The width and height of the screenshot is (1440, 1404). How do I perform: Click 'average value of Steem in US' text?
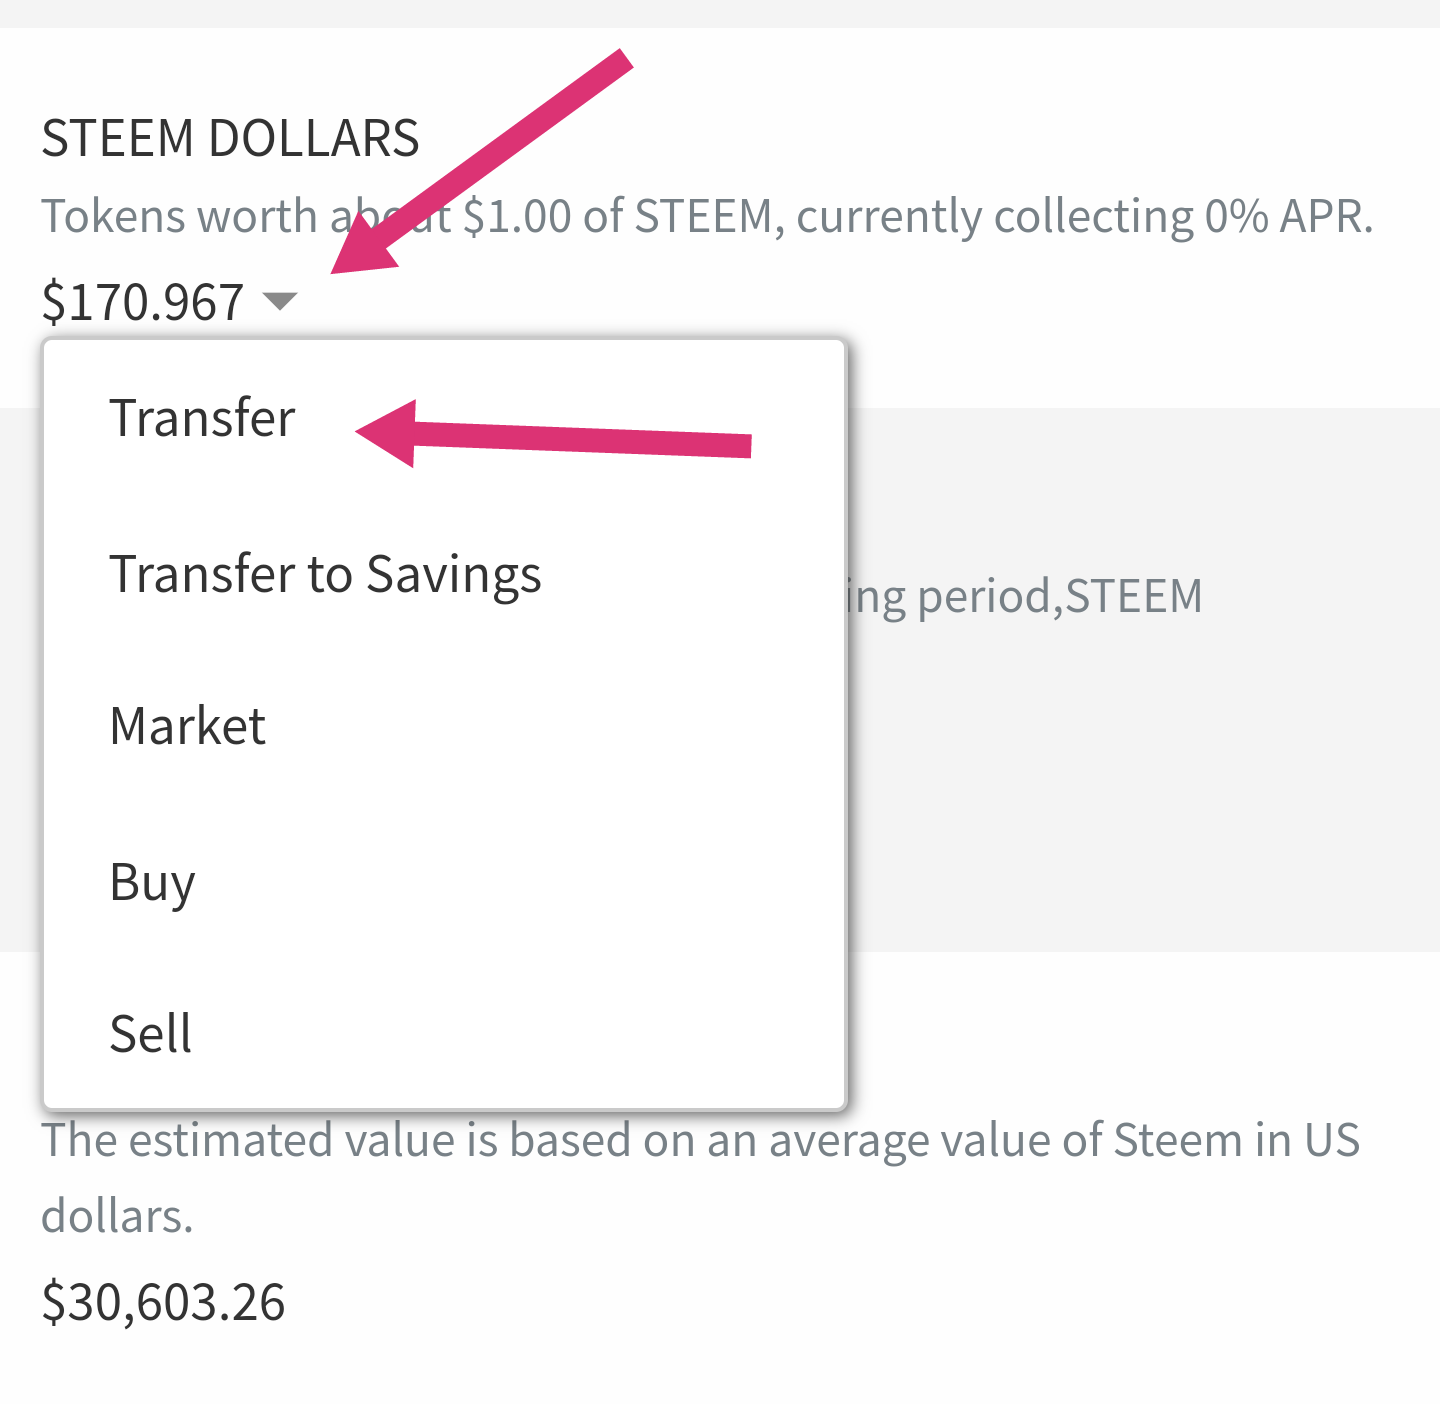click(1060, 1140)
